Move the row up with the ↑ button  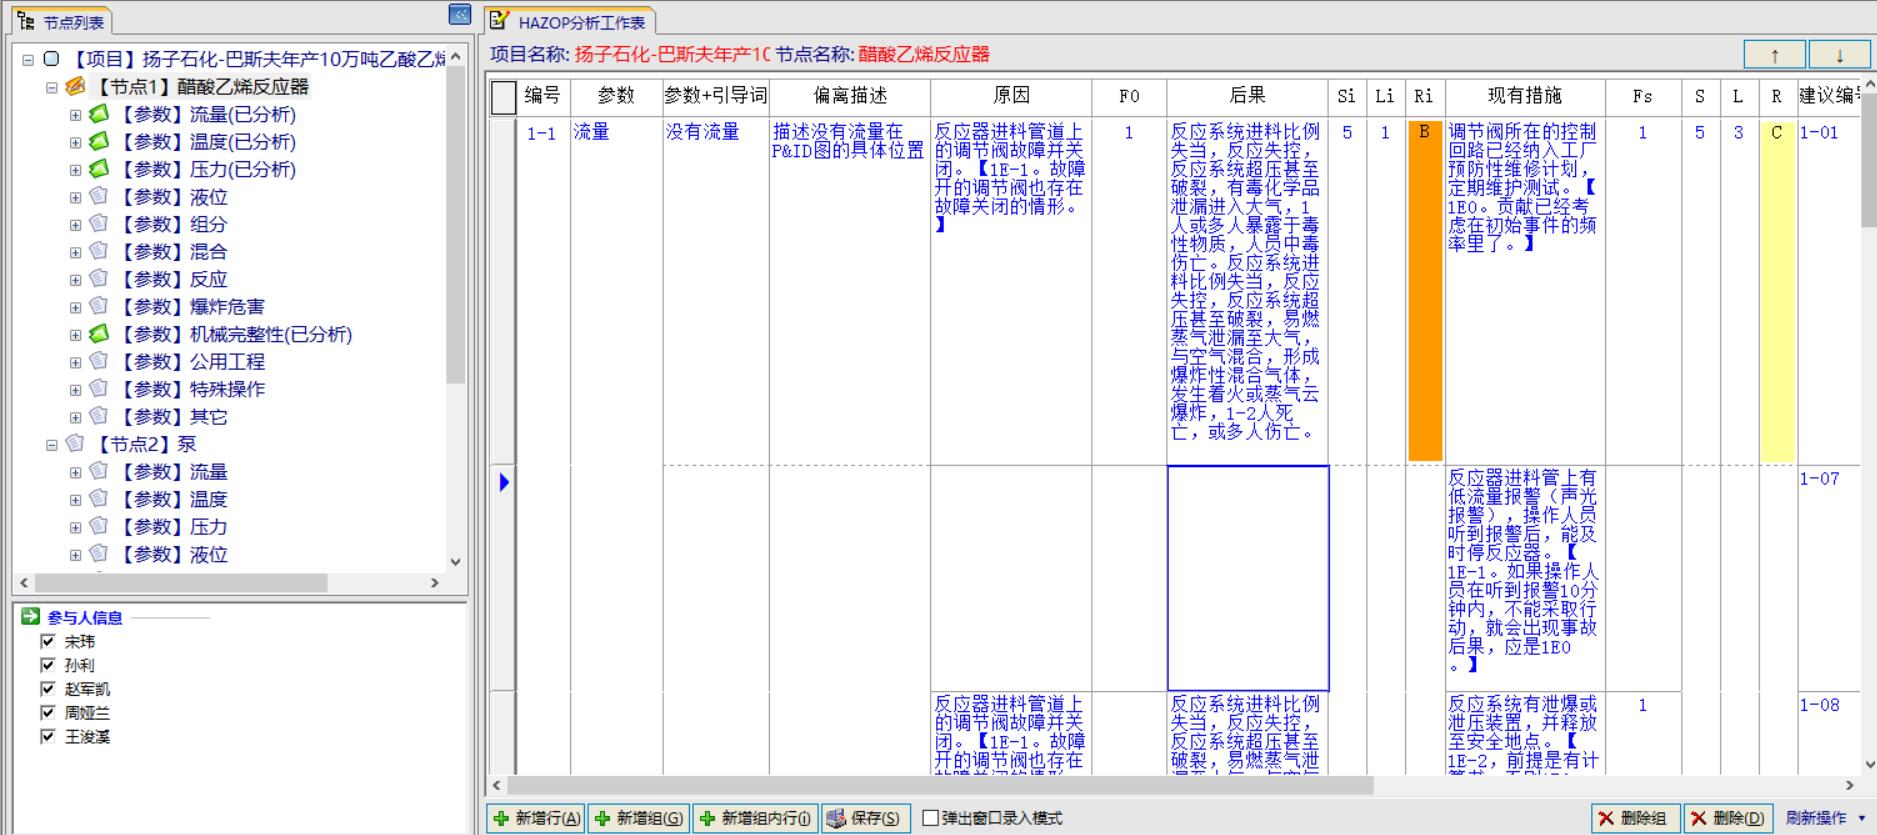click(x=1775, y=55)
